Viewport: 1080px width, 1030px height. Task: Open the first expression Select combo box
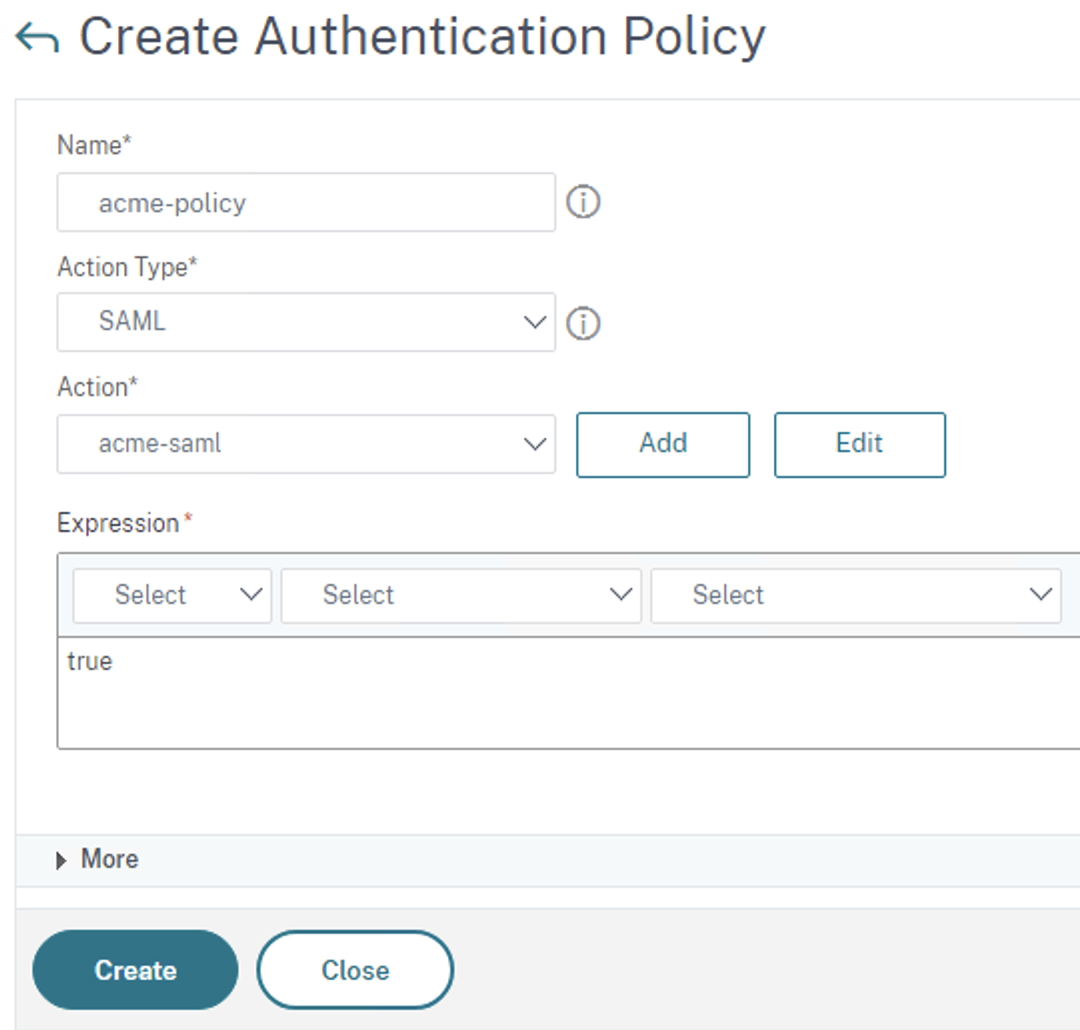click(x=170, y=594)
